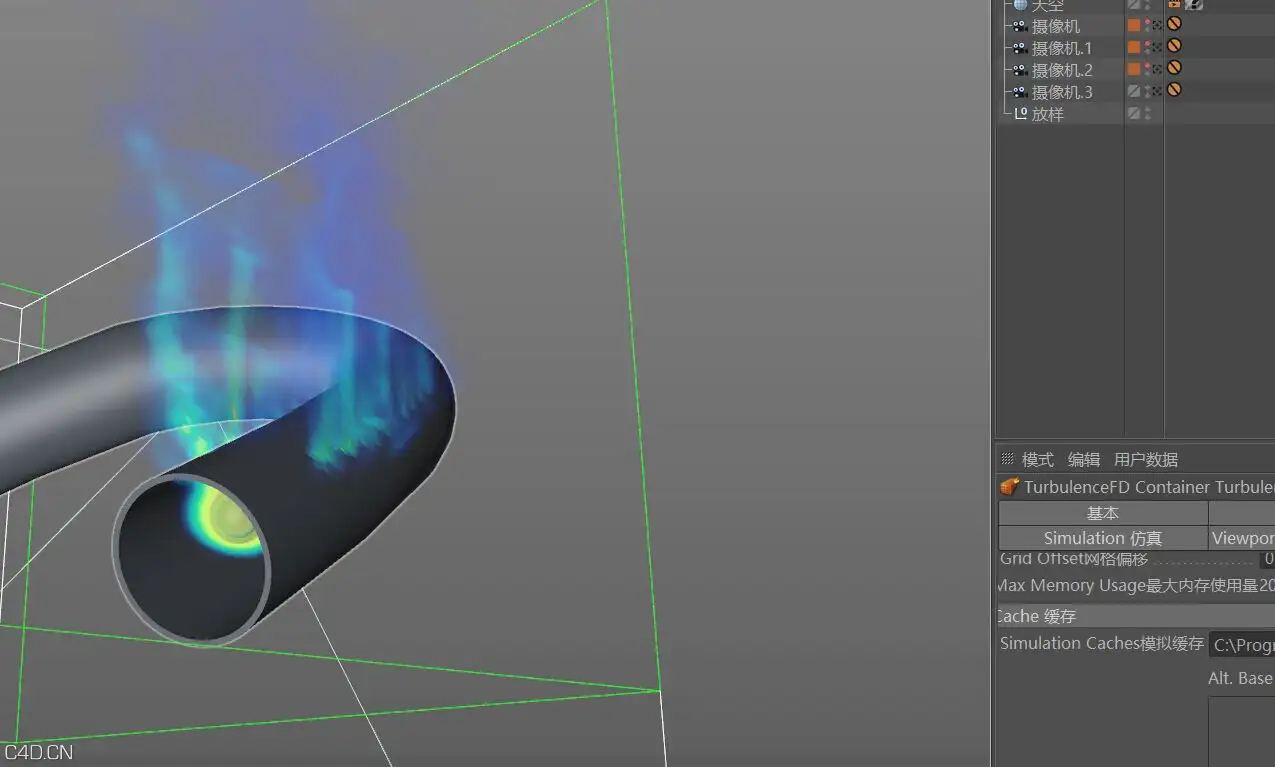Toggle the orange layer square on 摄像机.1
Viewport: 1275px width, 767px height.
tap(1134, 47)
